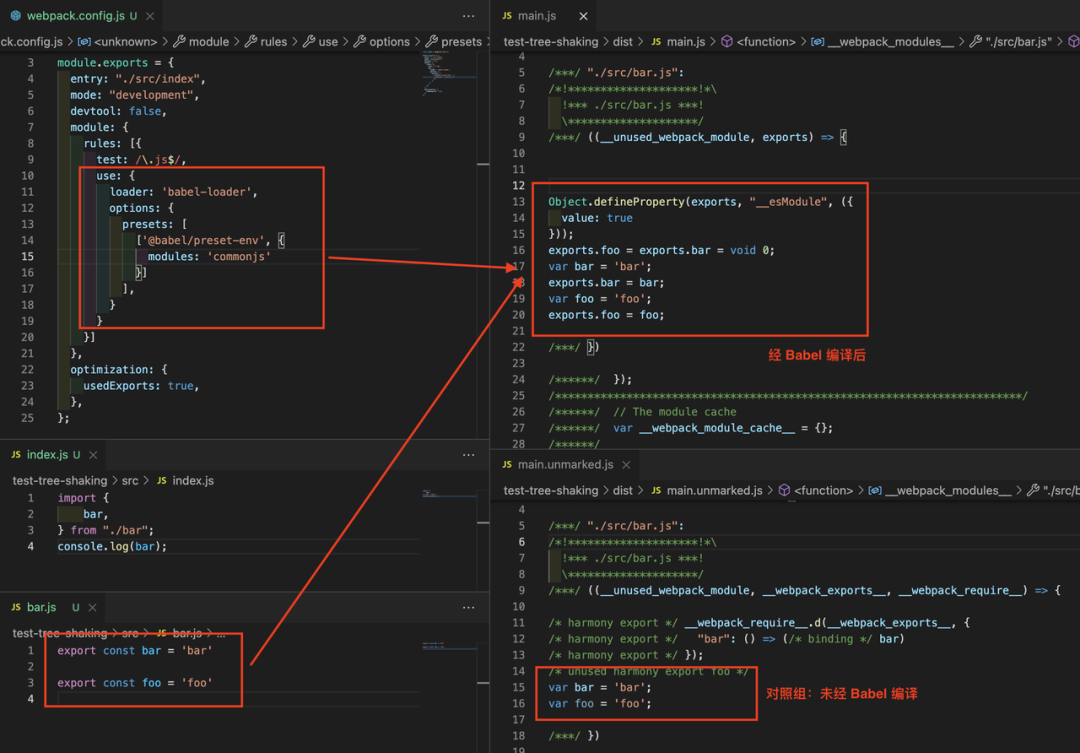The height and width of the screenshot is (753, 1080).
Task: Click 'exports.foo = exports.bar = void 0;' line
Action: (x=661, y=250)
